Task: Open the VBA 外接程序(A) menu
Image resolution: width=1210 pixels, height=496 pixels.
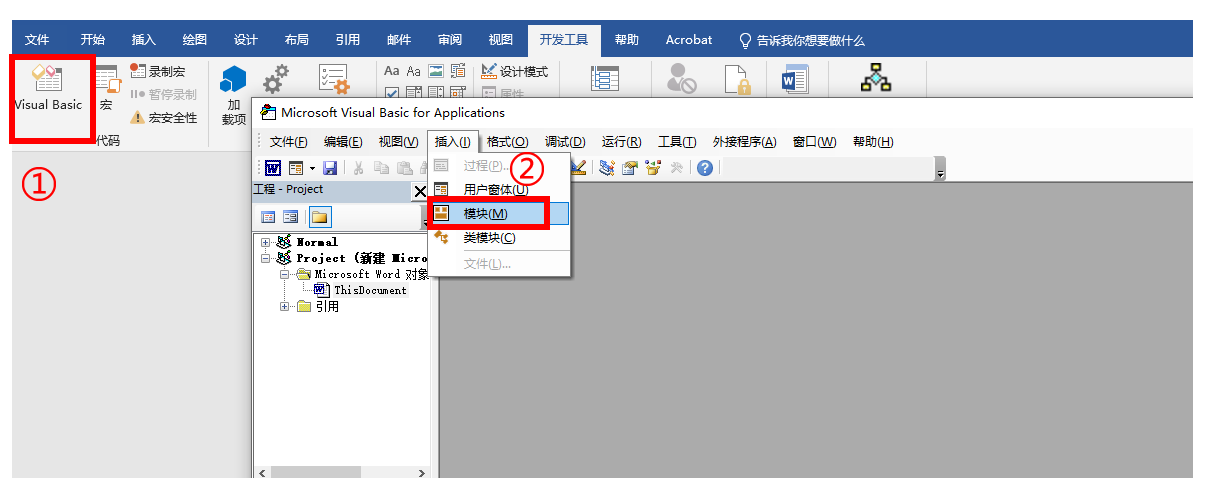Action: coord(744,142)
